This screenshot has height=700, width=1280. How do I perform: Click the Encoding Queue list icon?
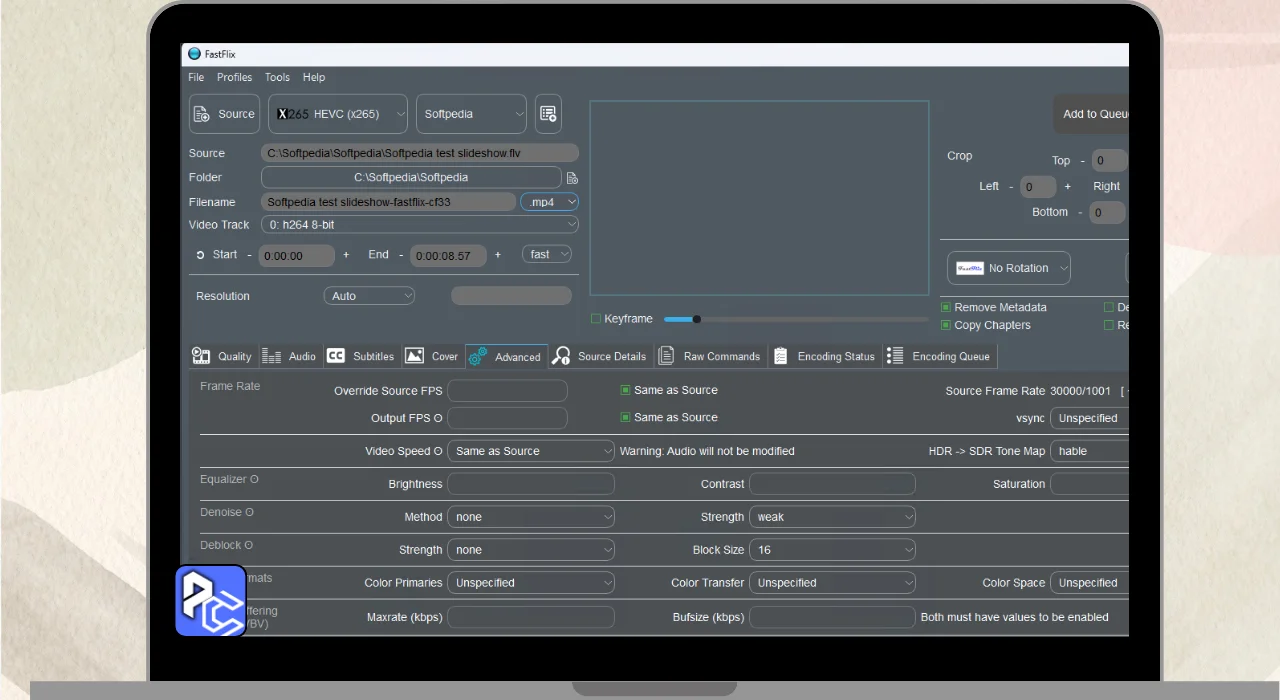click(x=895, y=356)
